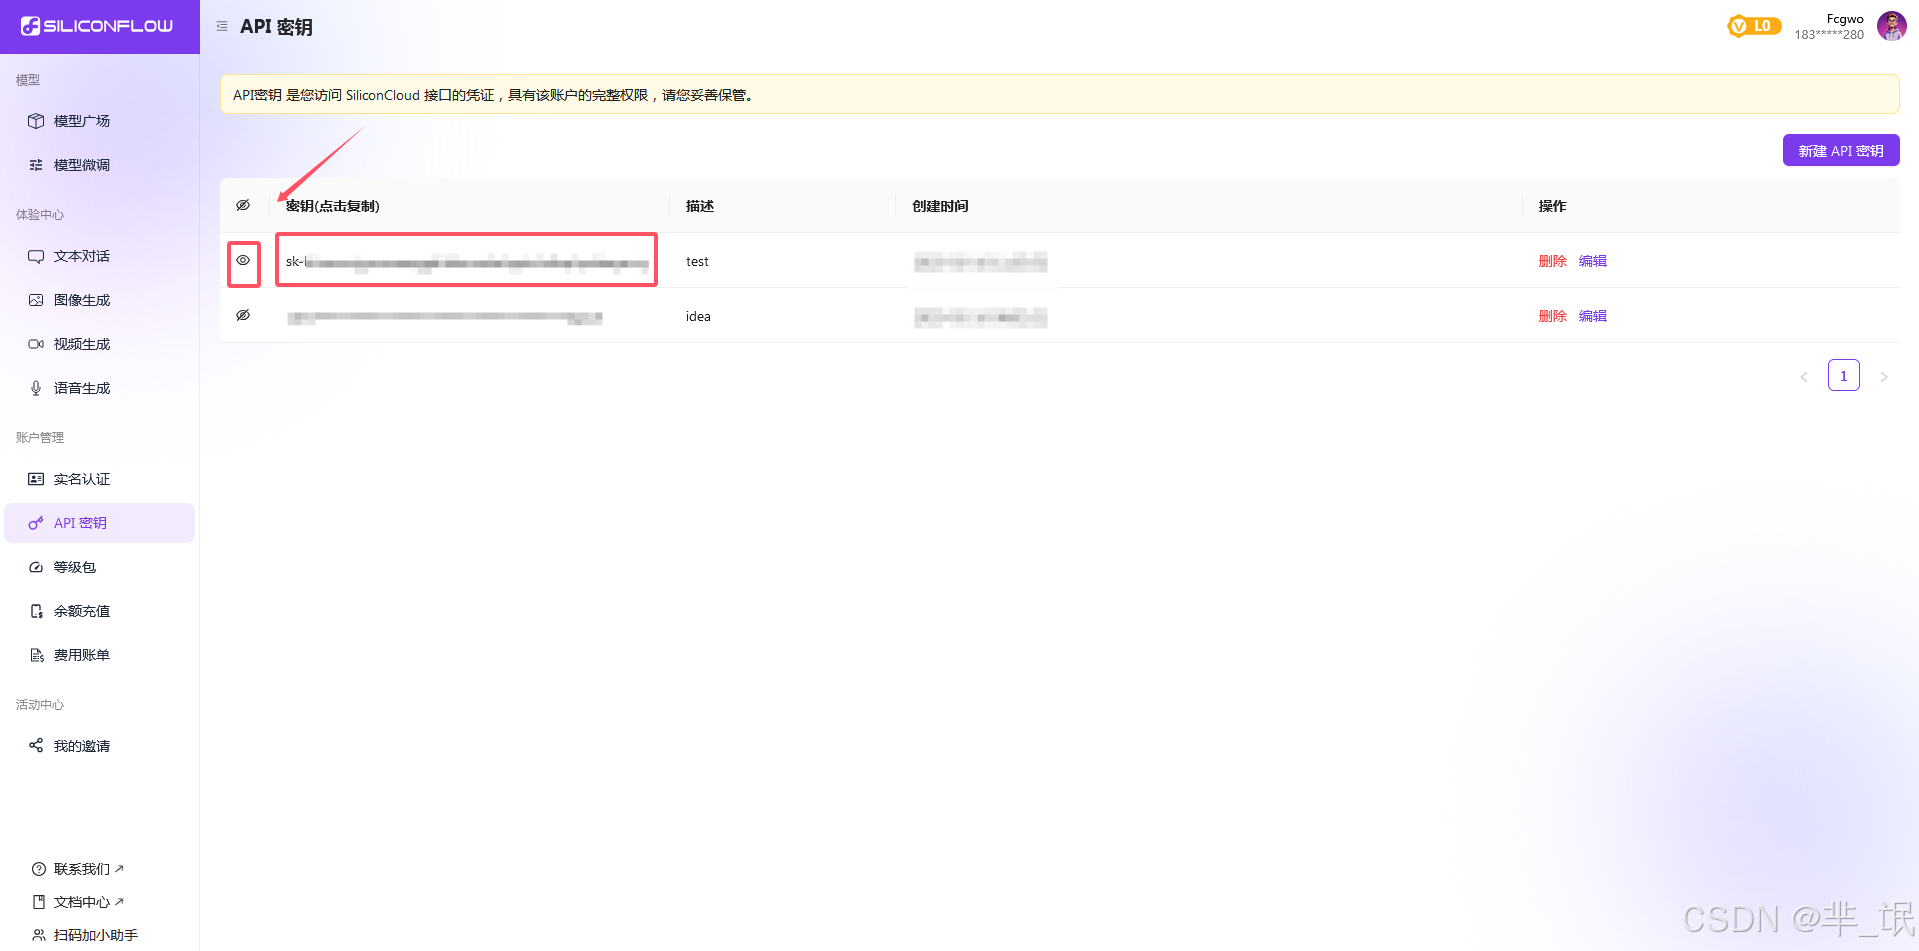Select page 1 in pagination
Image resolution: width=1919 pixels, height=951 pixels.
pyautogui.click(x=1843, y=376)
